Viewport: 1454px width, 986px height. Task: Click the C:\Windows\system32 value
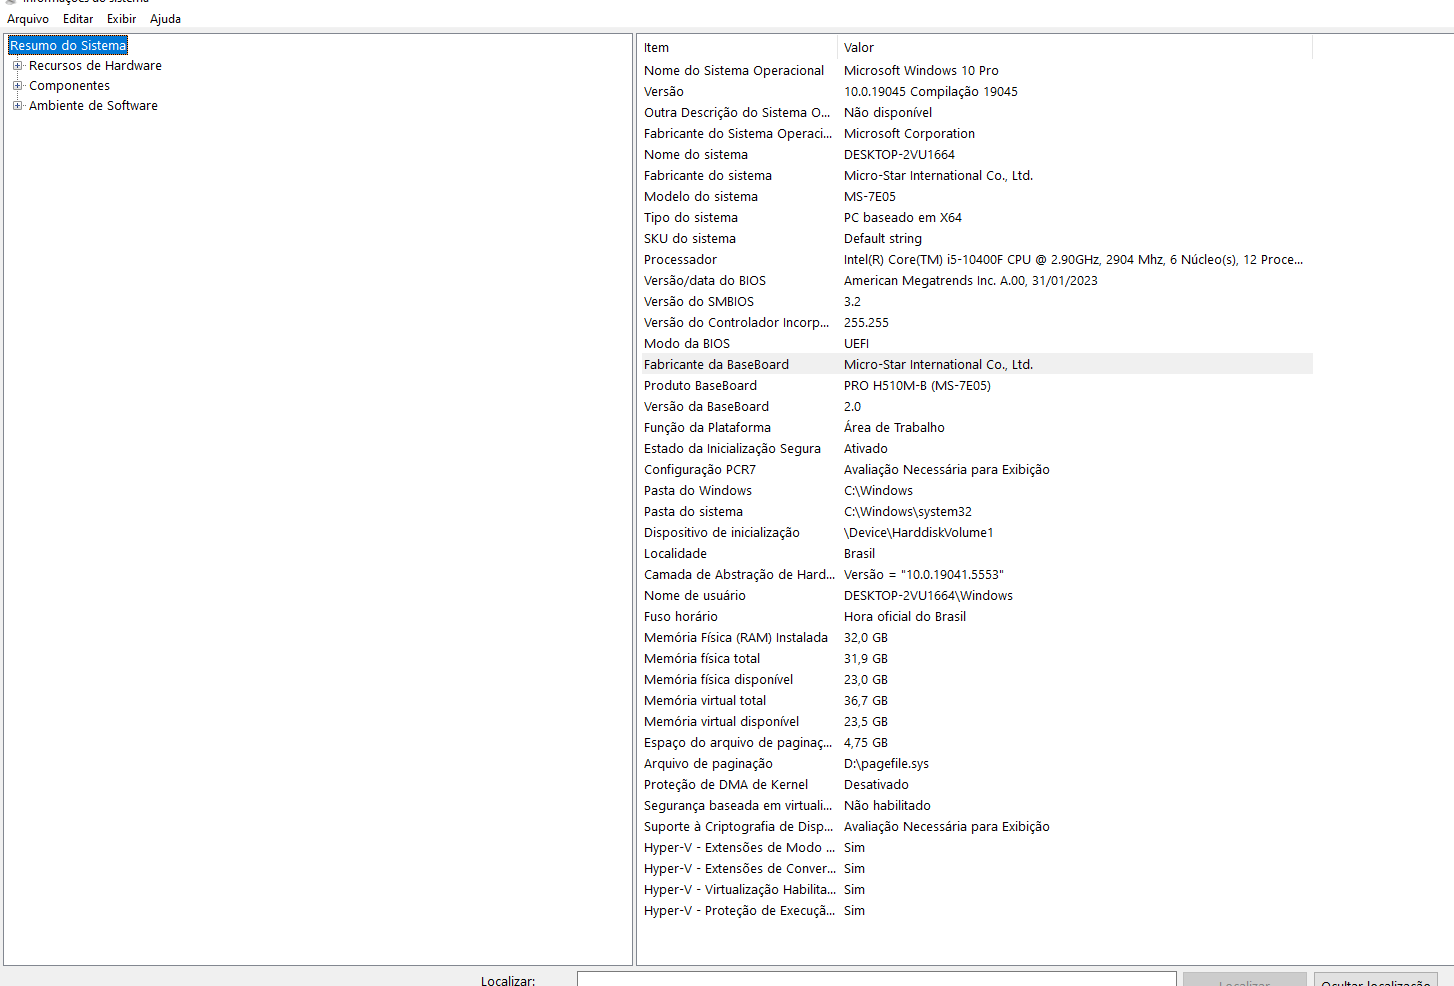click(x=908, y=512)
